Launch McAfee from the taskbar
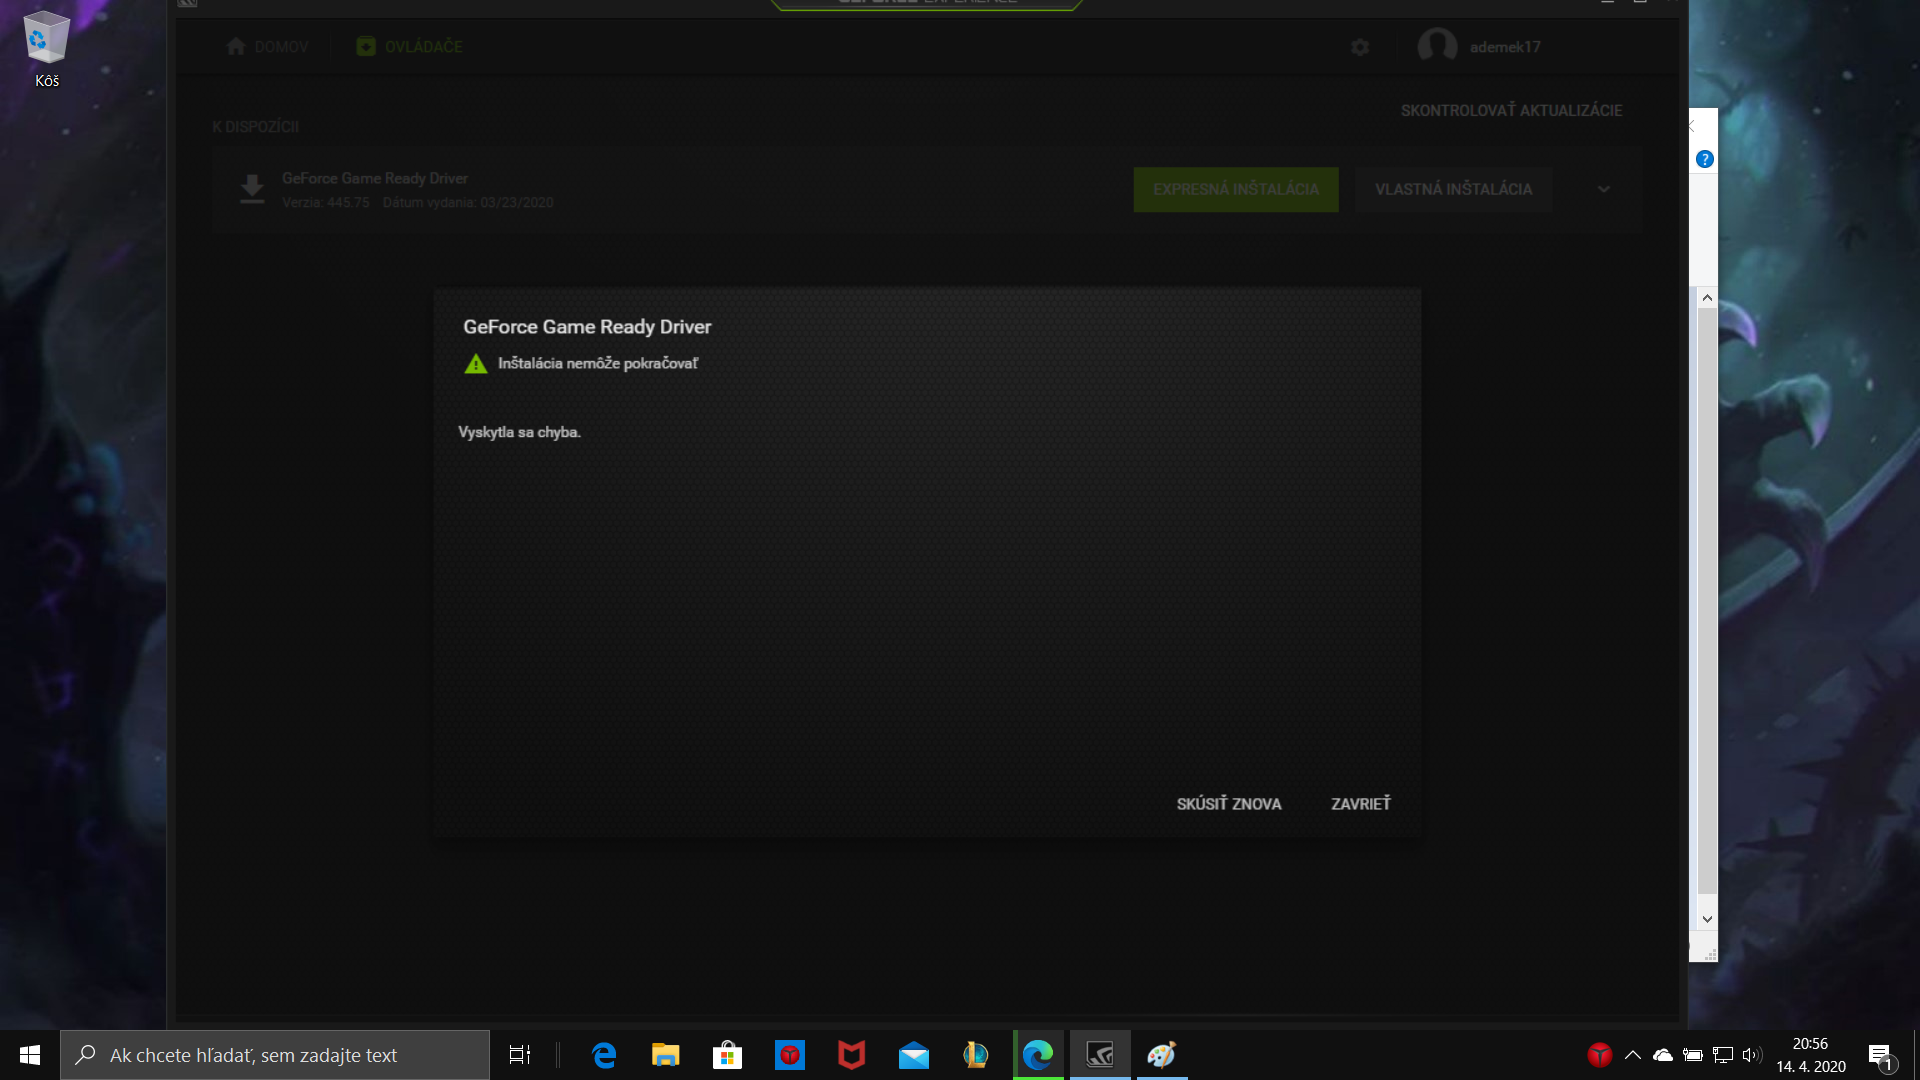 [x=851, y=1055]
